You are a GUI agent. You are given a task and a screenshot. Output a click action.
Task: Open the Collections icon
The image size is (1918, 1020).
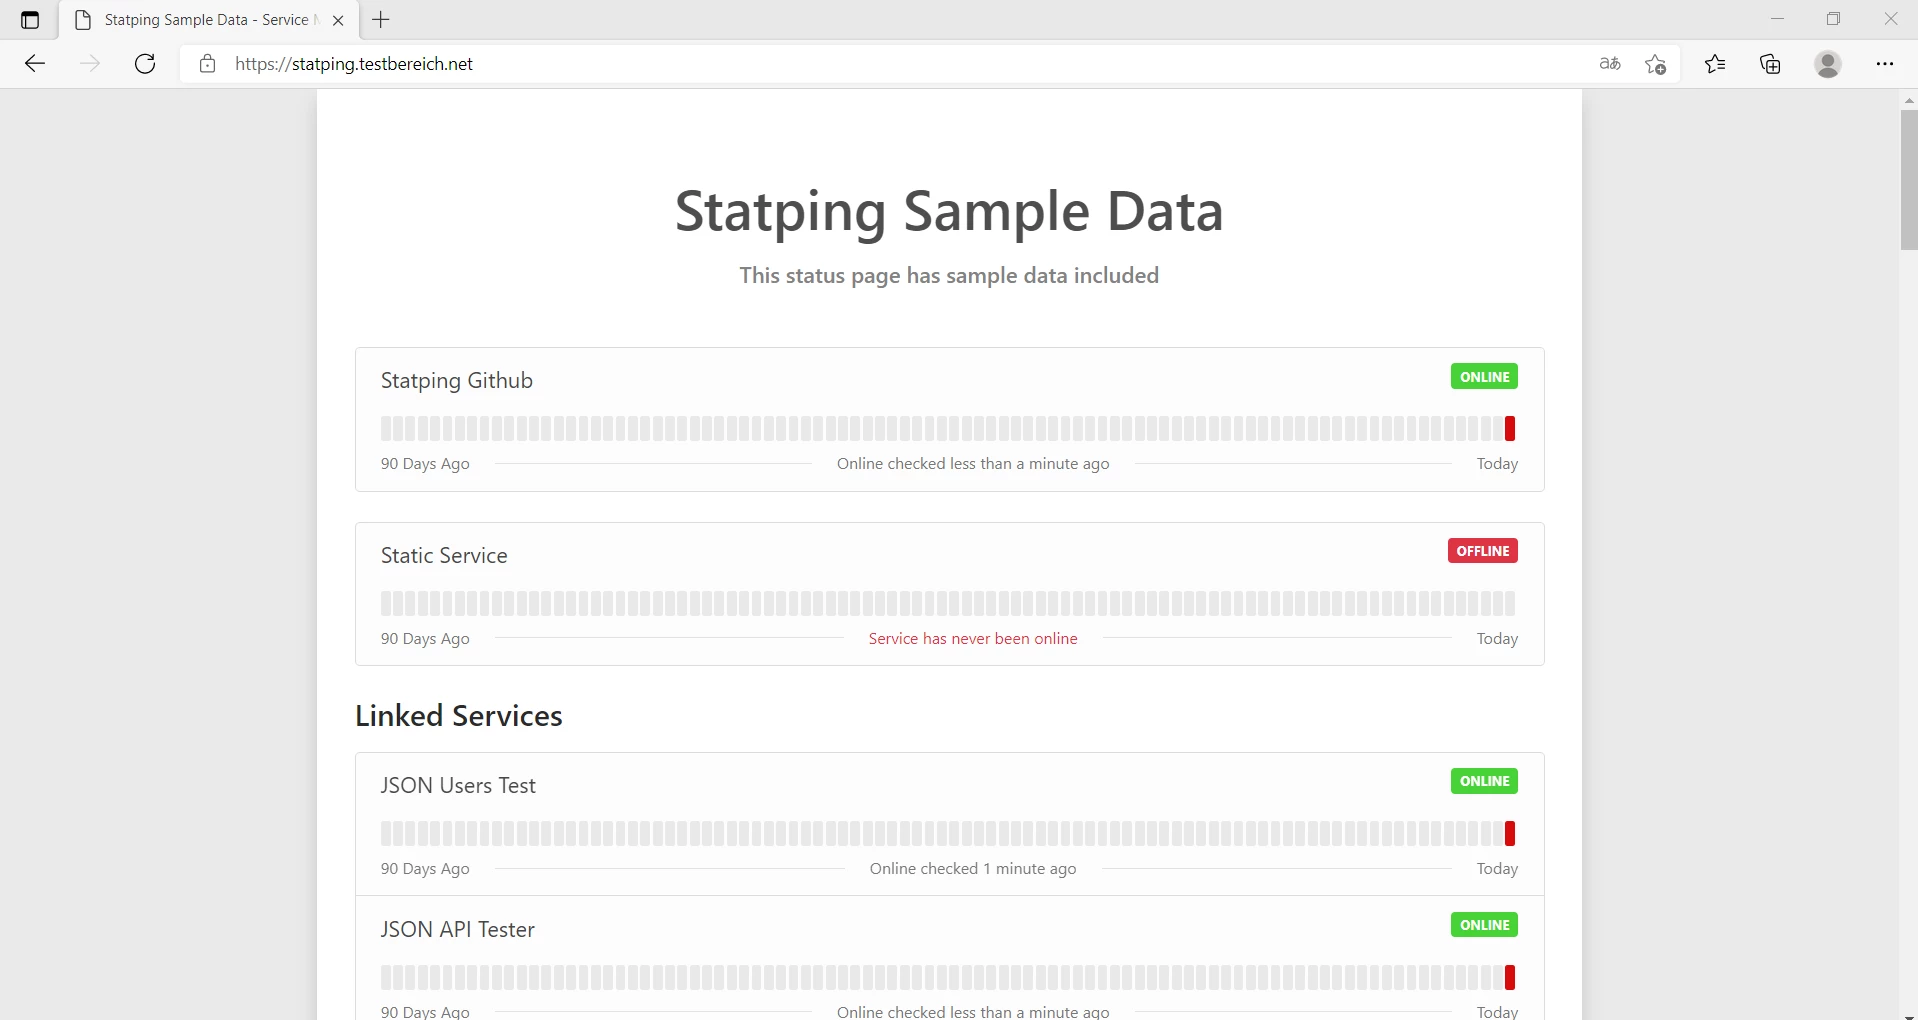[x=1771, y=64]
